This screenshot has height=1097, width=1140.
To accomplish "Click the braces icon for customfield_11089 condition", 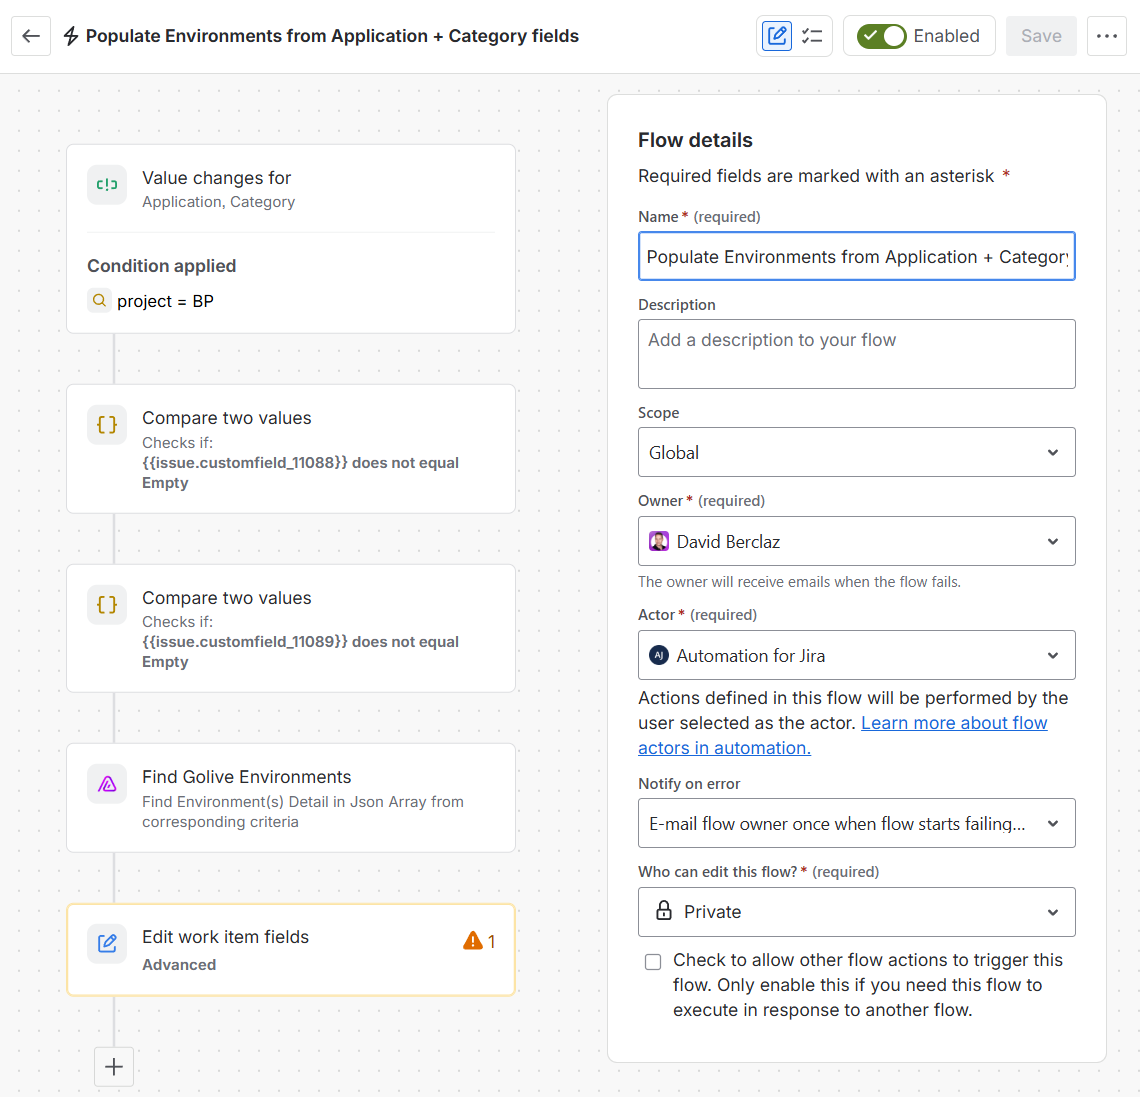I will 107,604.
